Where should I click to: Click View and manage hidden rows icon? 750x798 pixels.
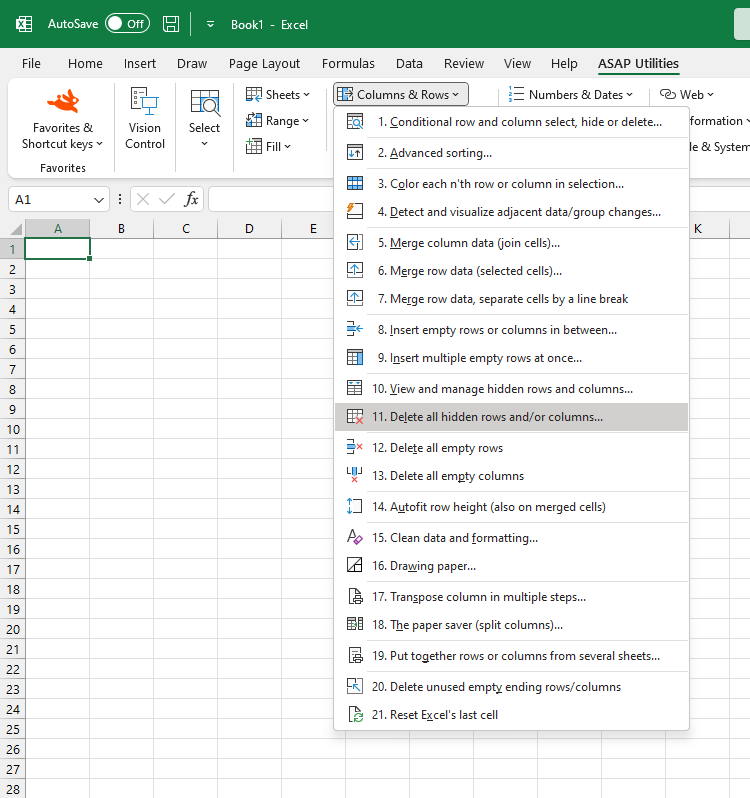click(x=355, y=388)
